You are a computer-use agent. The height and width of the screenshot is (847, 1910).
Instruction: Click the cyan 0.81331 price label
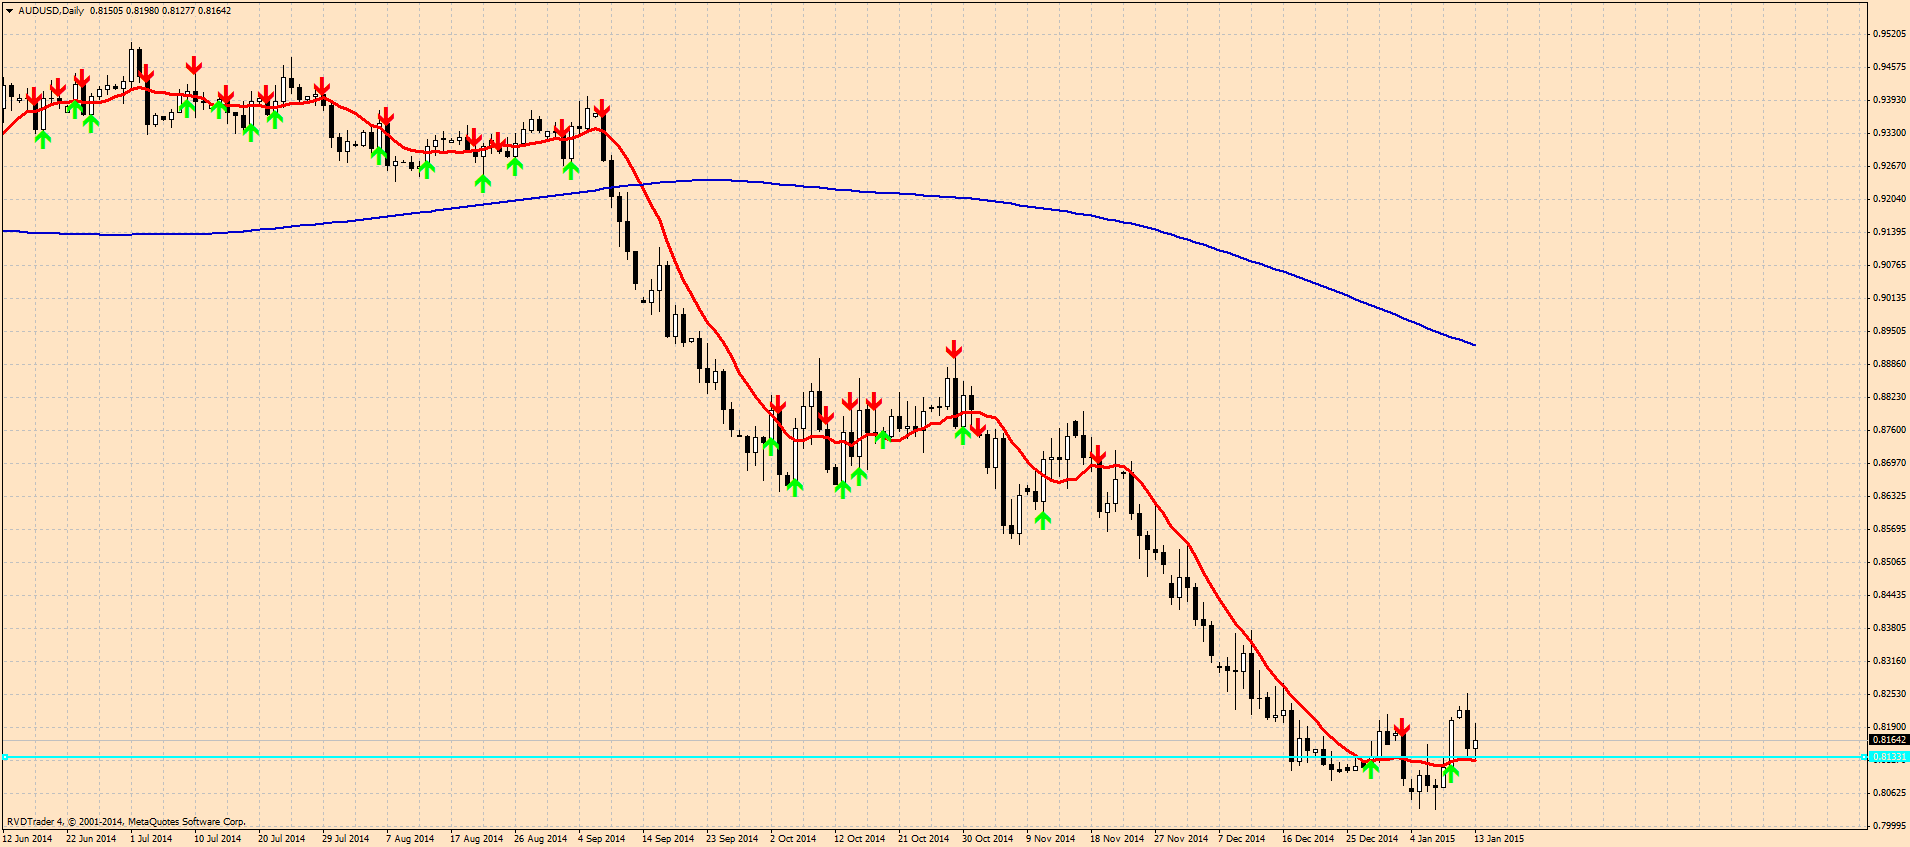(1889, 757)
